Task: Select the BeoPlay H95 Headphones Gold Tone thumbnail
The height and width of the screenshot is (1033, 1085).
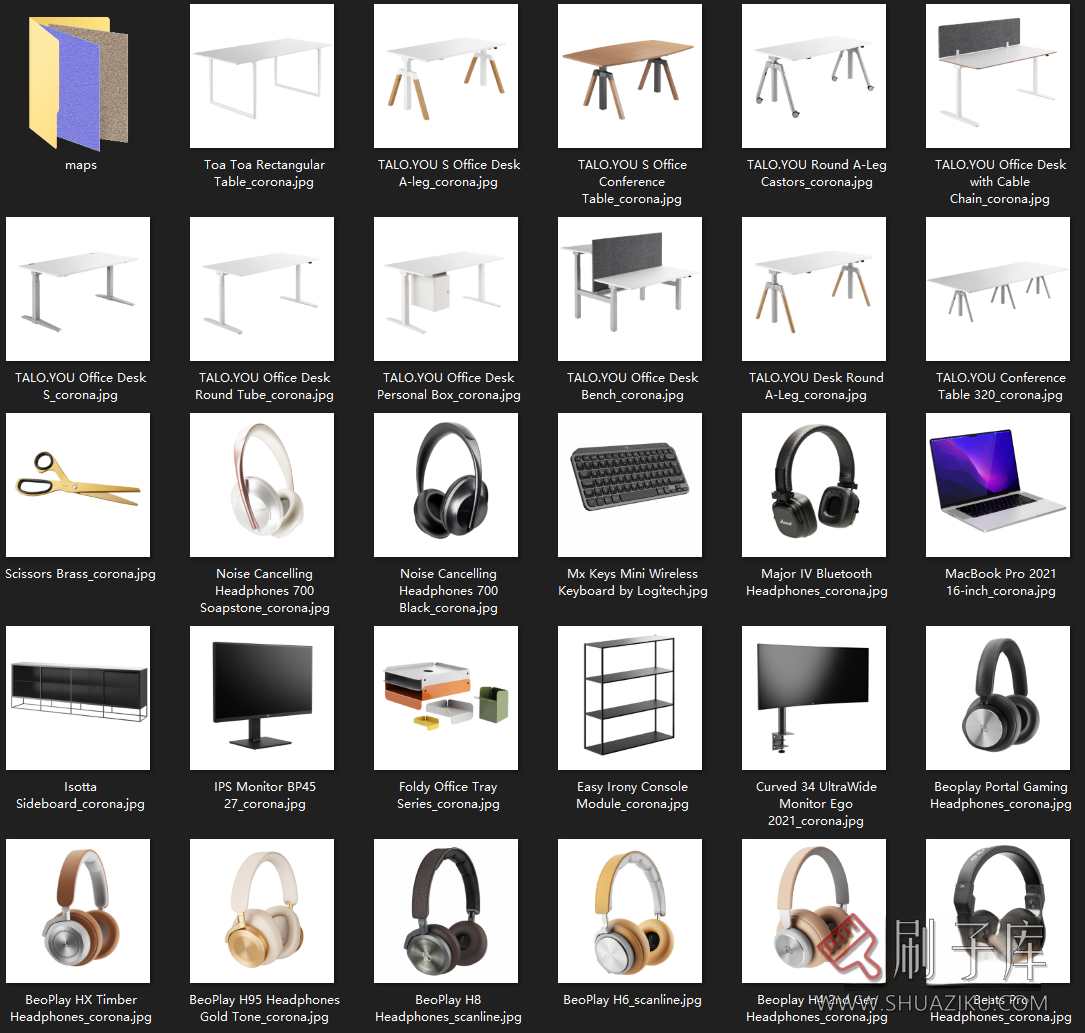Action: (x=262, y=911)
